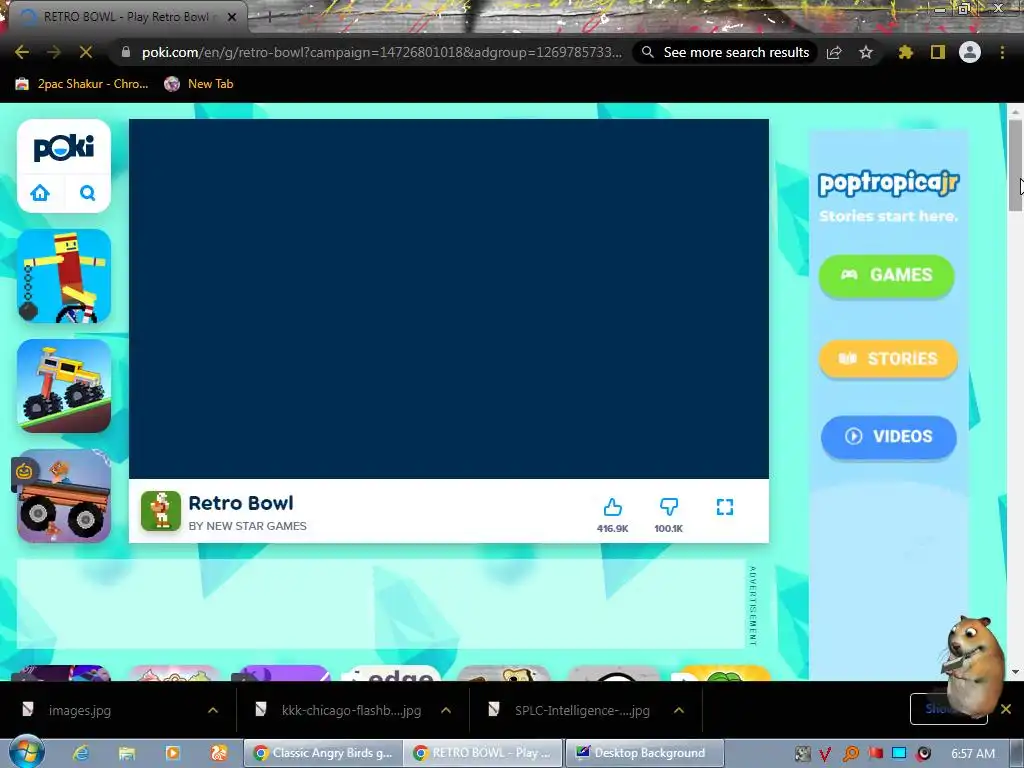Click the red flag tray icon
The height and width of the screenshot is (768, 1024).
(x=875, y=754)
